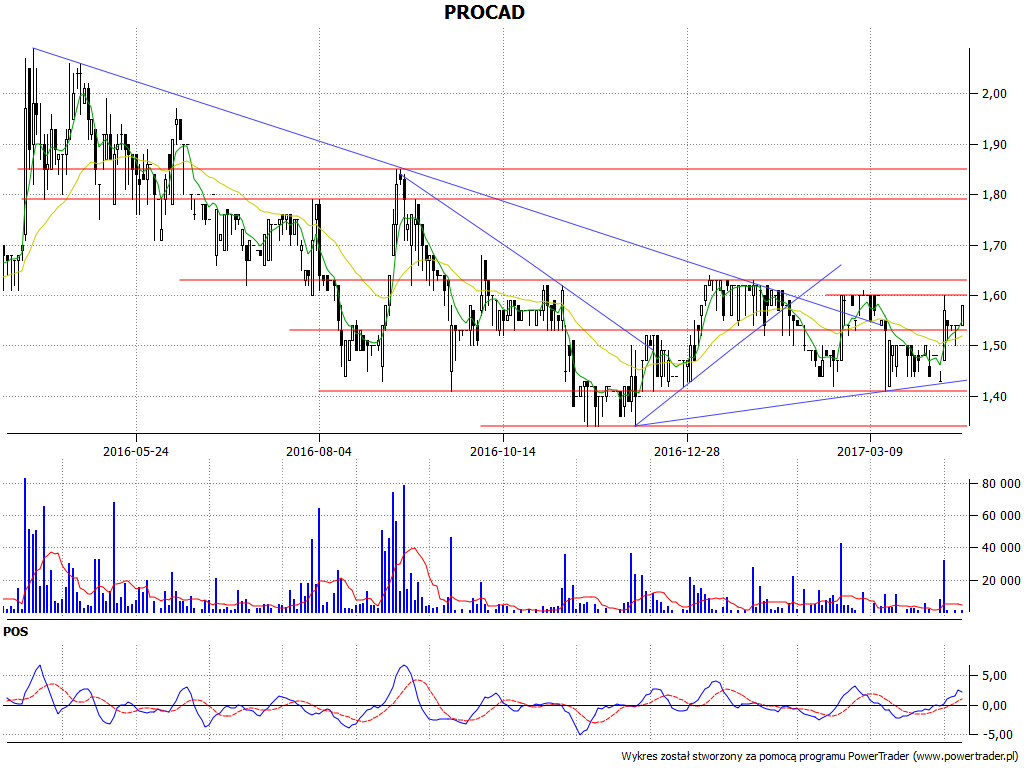Click the PROCAD chart title
This screenshot has width=1024, height=768.
(x=485, y=12)
